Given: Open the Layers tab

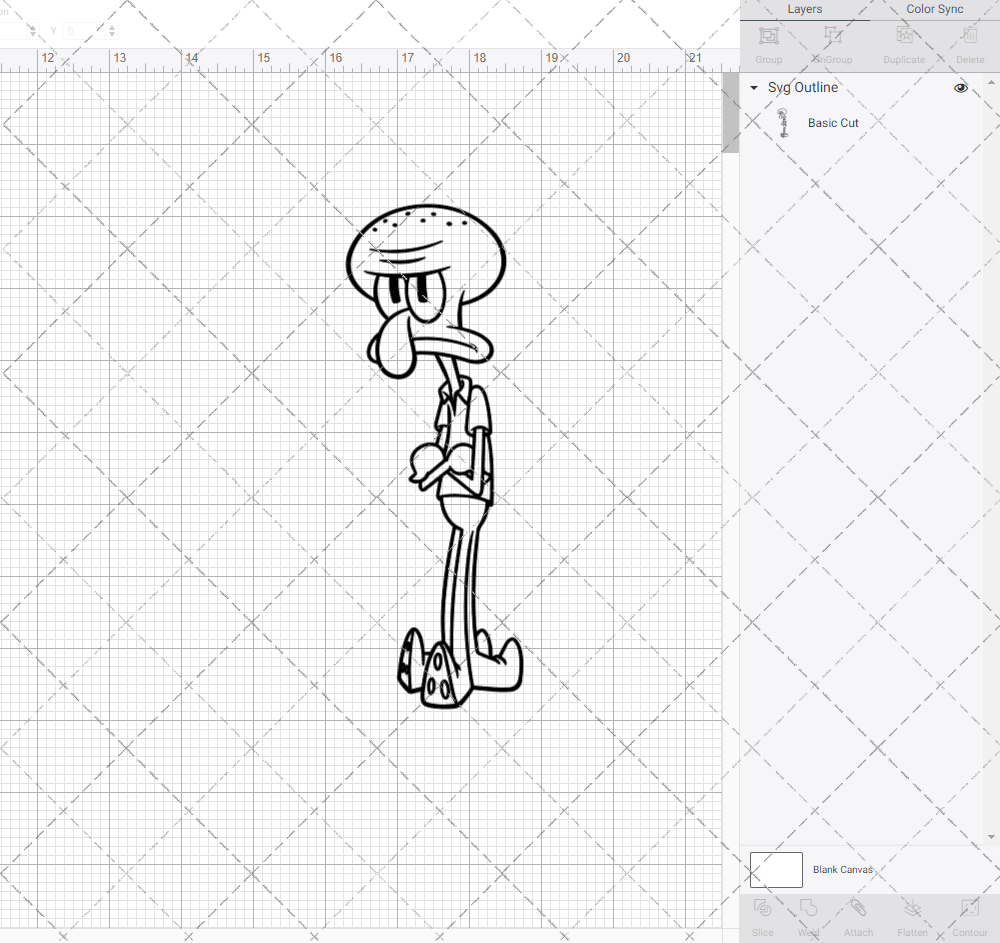Looking at the screenshot, I should (x=804, y=9).
